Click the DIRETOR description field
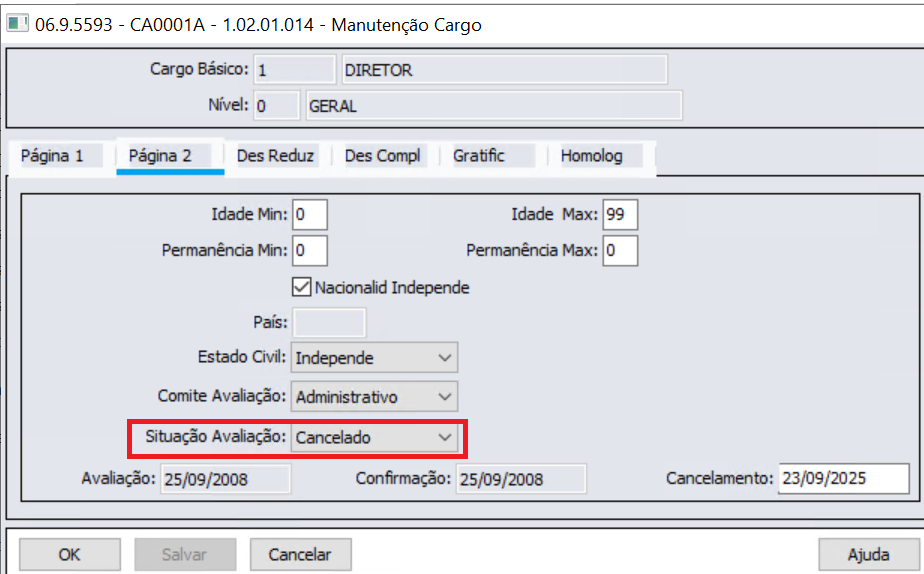This screenshot has height=574, width=924. pyautogui.click(x=504, y=70)
